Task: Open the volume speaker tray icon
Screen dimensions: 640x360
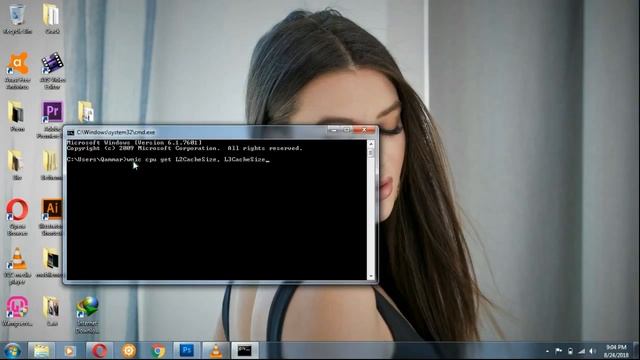Action: [593, 351]
